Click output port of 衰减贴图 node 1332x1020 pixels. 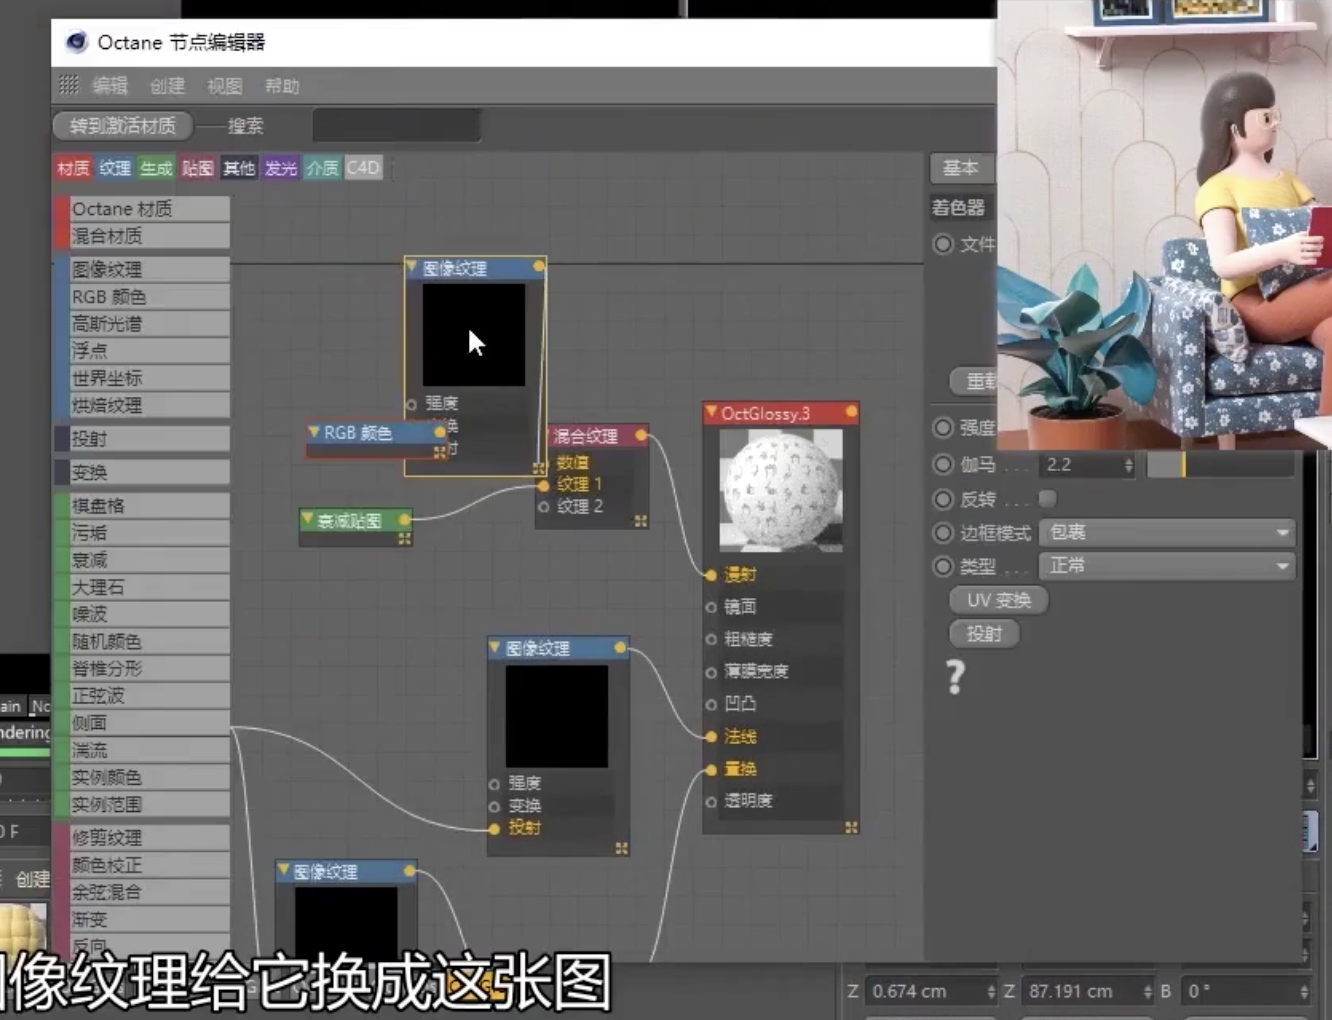pos(404,520)
